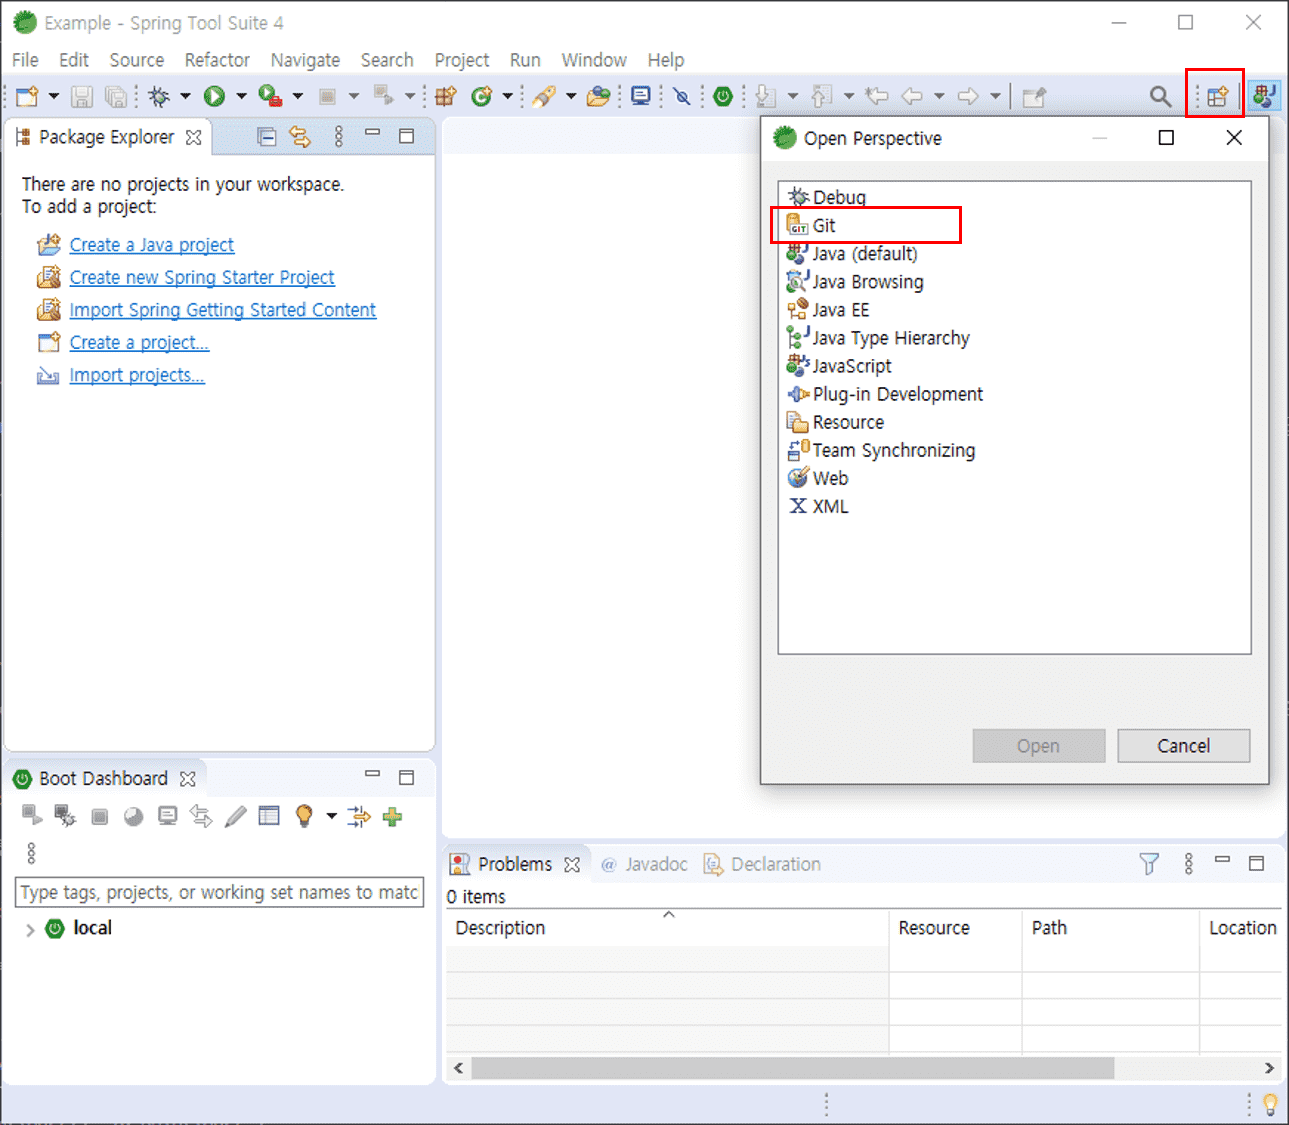Click the Description column header
Screen dimensions: 1289x1125
(x=667, y=928)
